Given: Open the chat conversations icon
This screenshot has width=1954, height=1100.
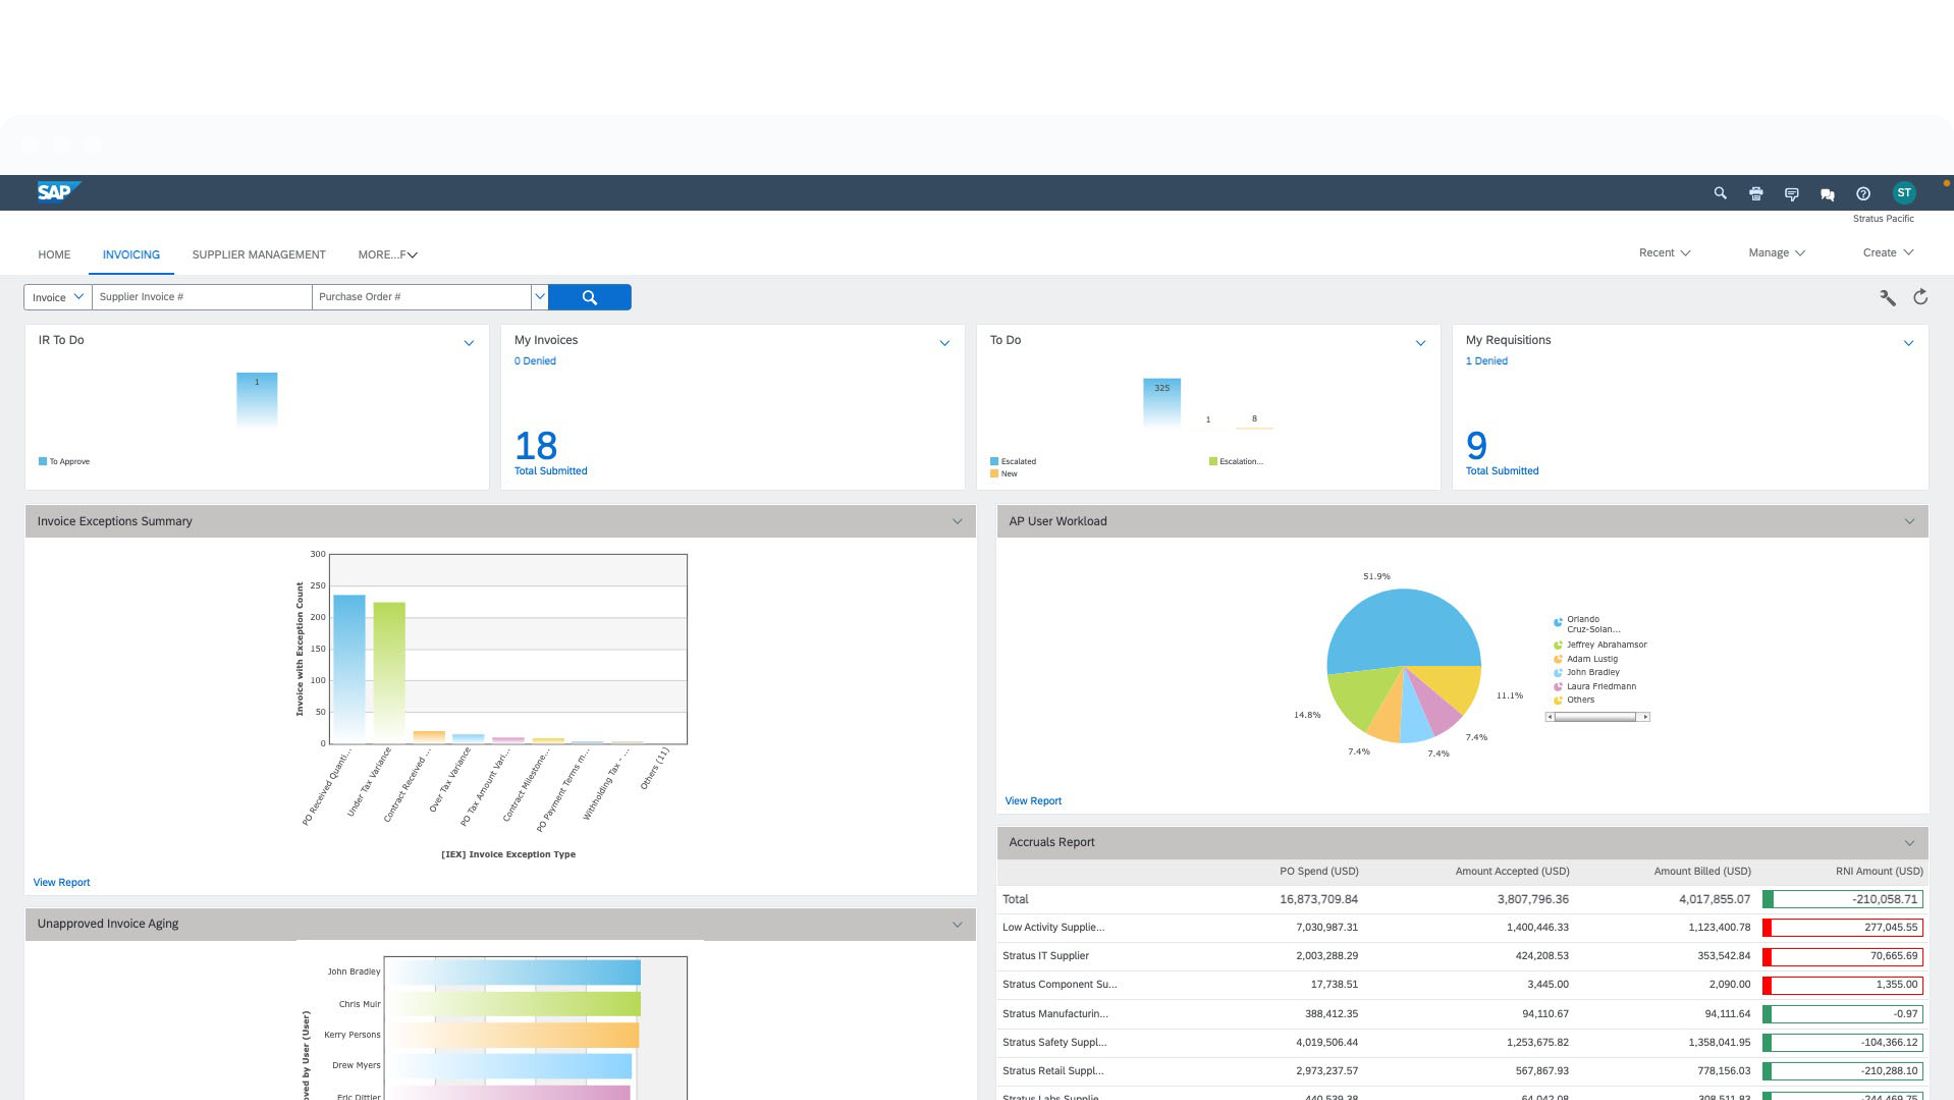Looking at the screenshot, I should [1827, 194].
